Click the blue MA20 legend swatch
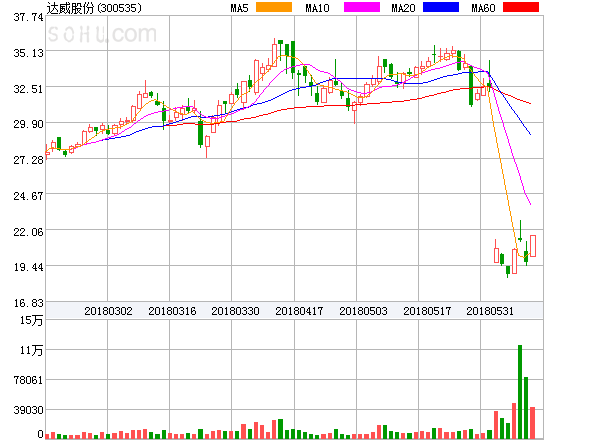 tap(441, 7)
